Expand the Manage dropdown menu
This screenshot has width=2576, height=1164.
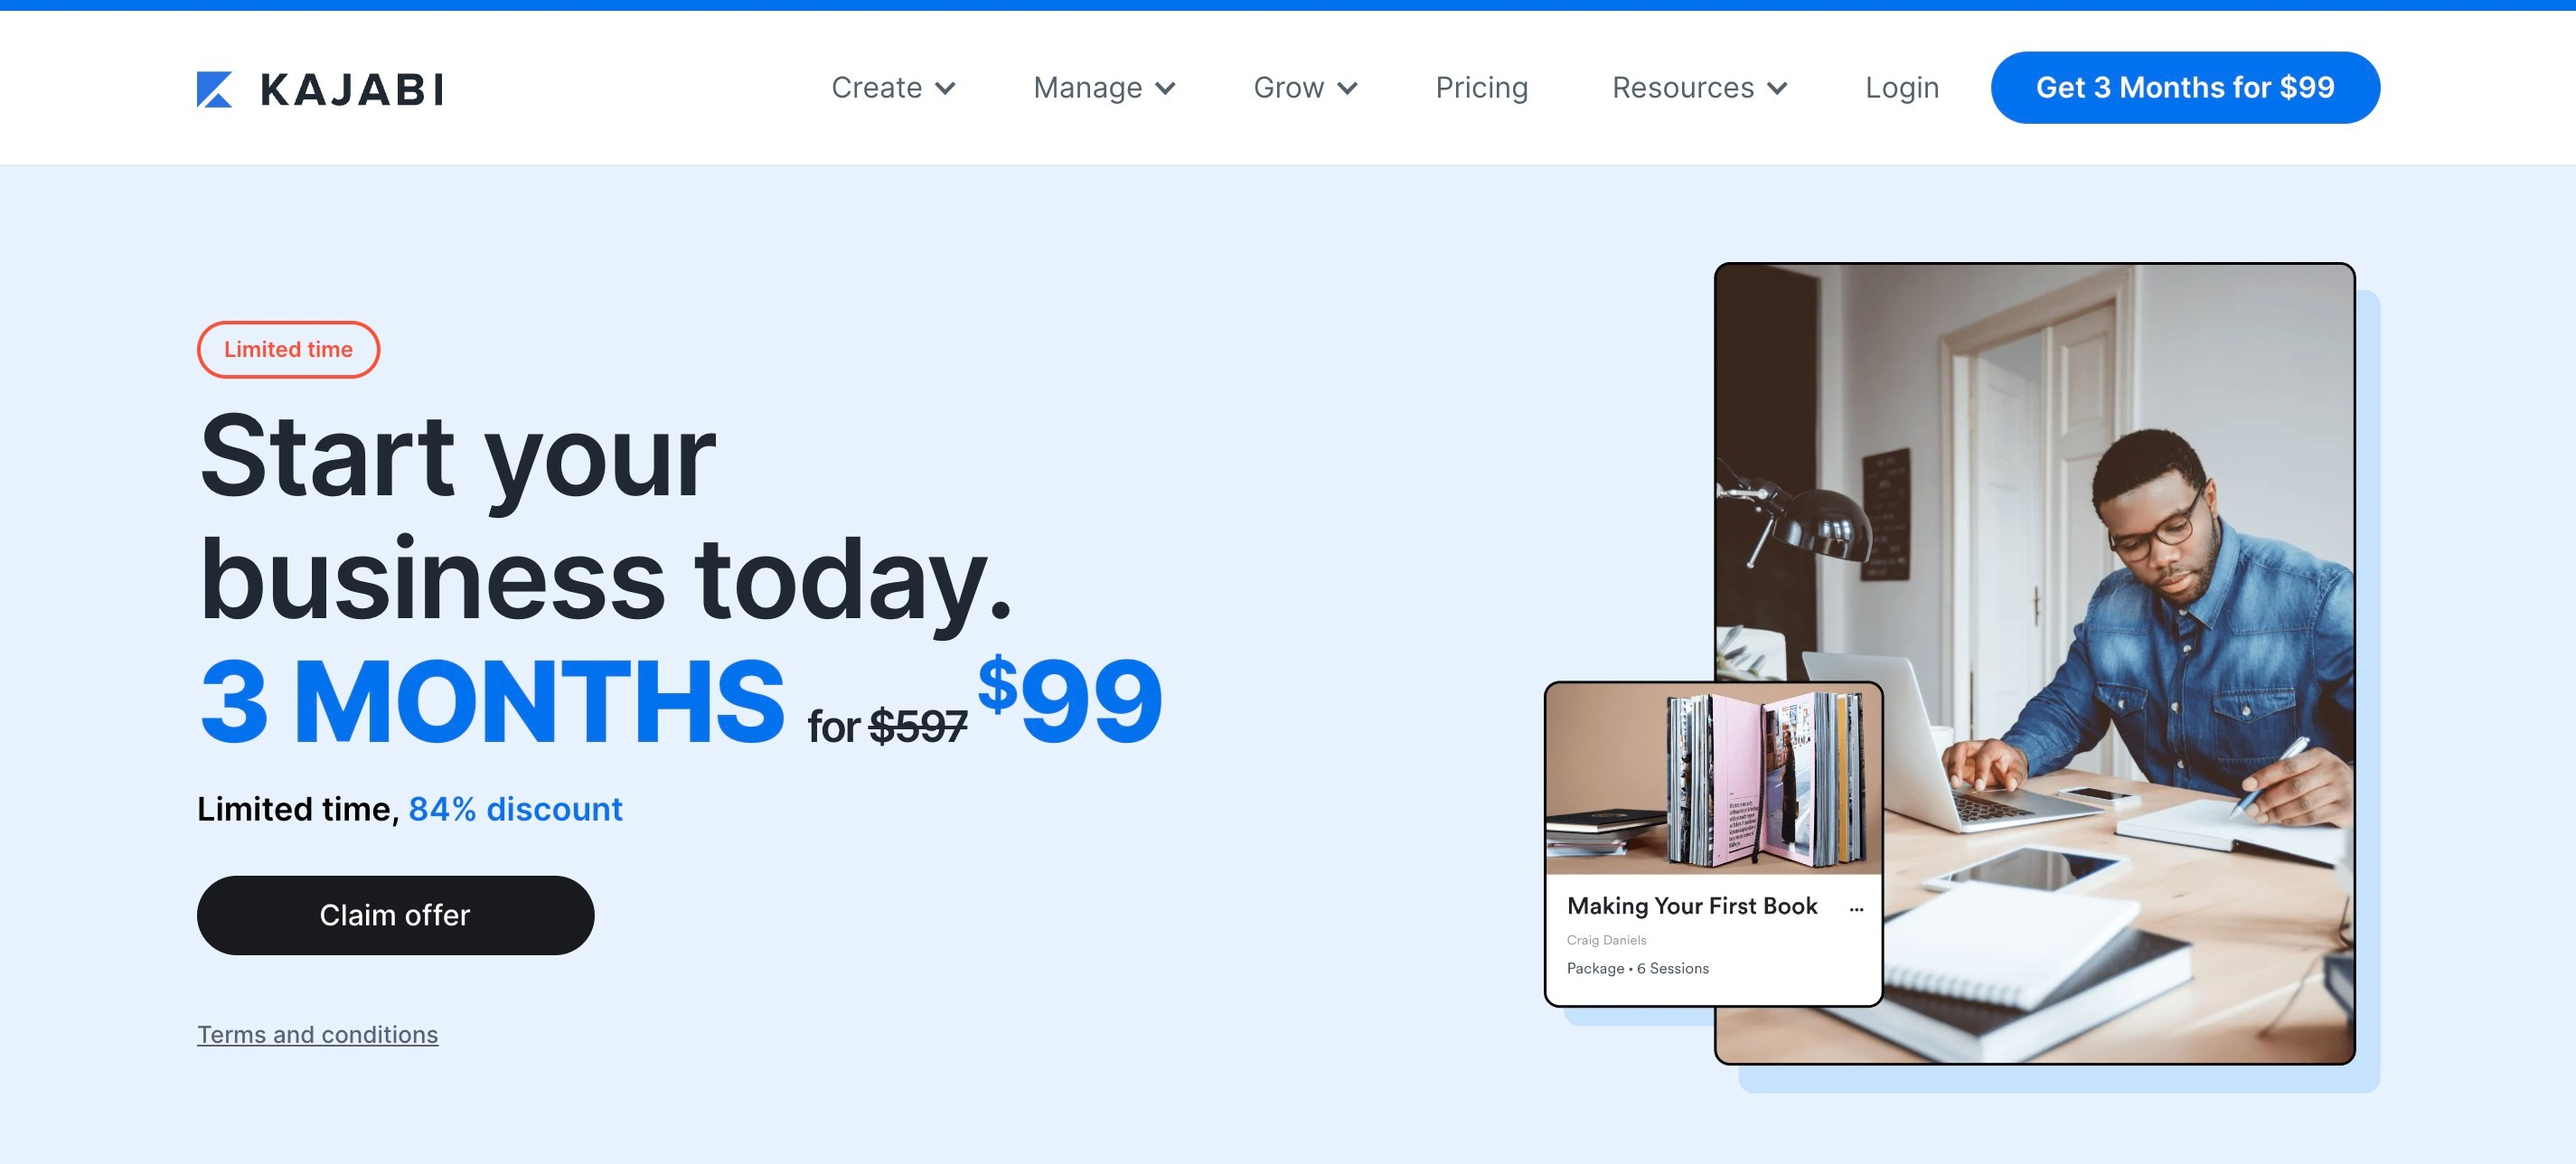[x=1104, y=88]
